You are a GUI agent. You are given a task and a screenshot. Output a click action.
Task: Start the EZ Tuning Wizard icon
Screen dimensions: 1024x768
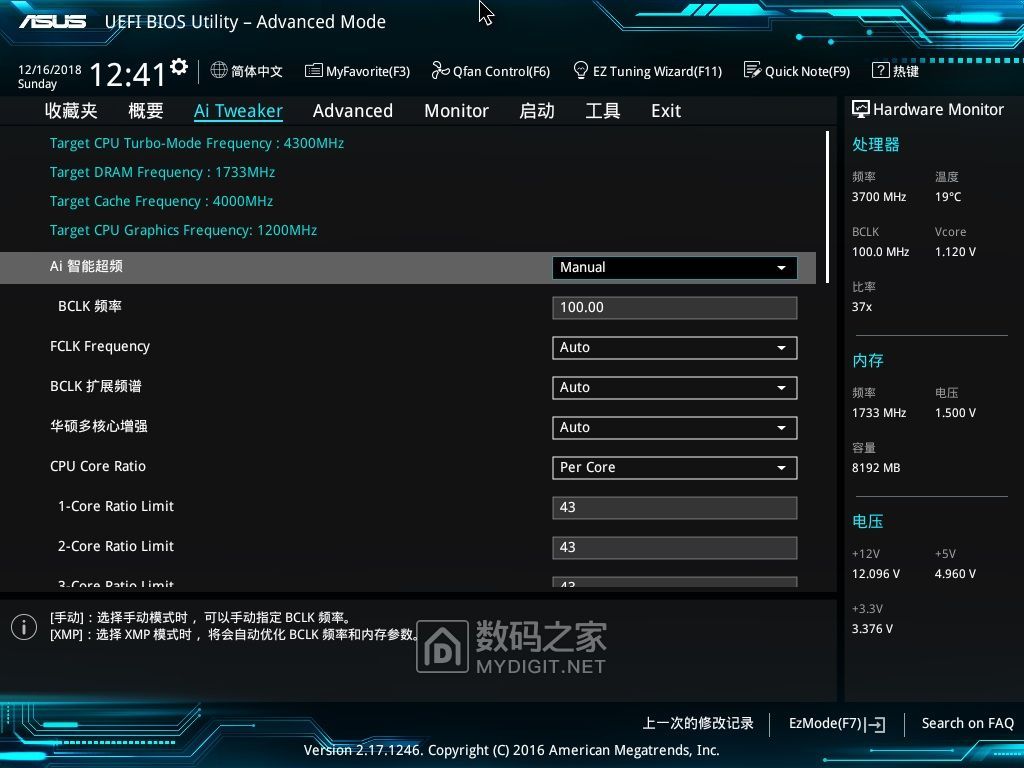581,71
